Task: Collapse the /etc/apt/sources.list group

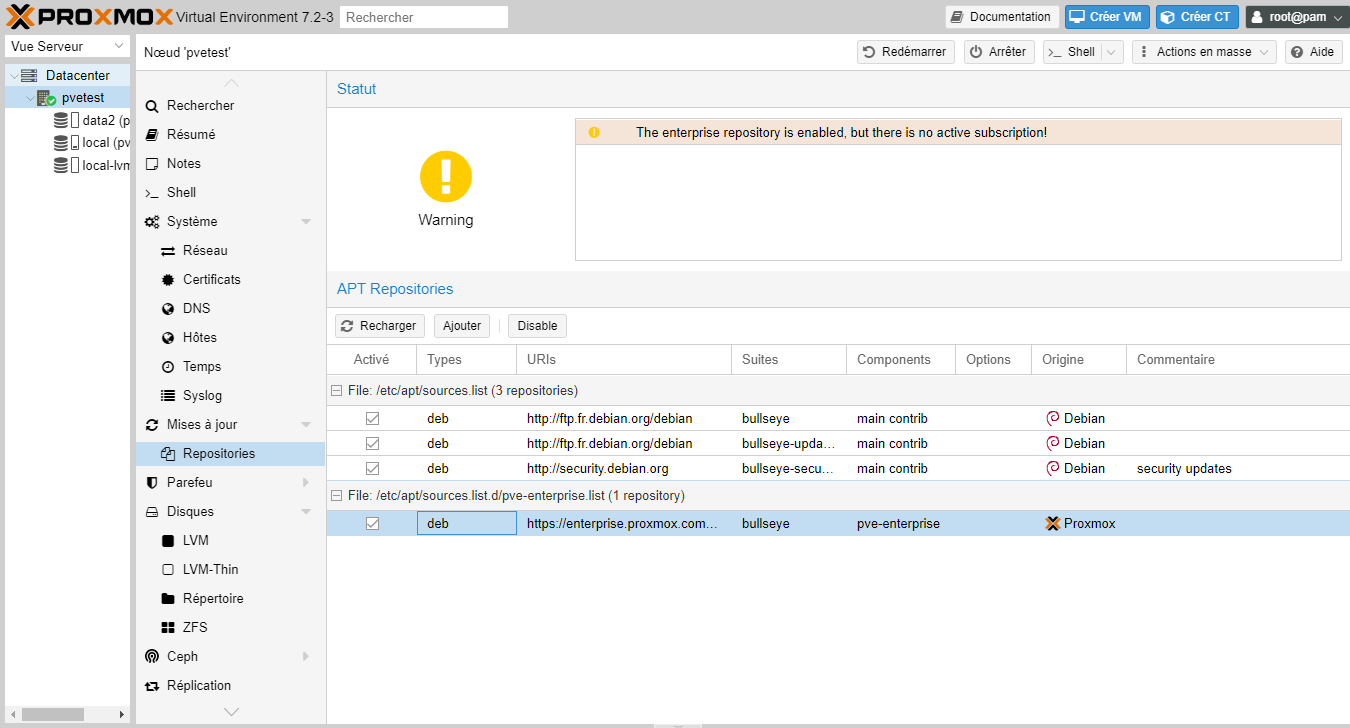Action: 337,391
